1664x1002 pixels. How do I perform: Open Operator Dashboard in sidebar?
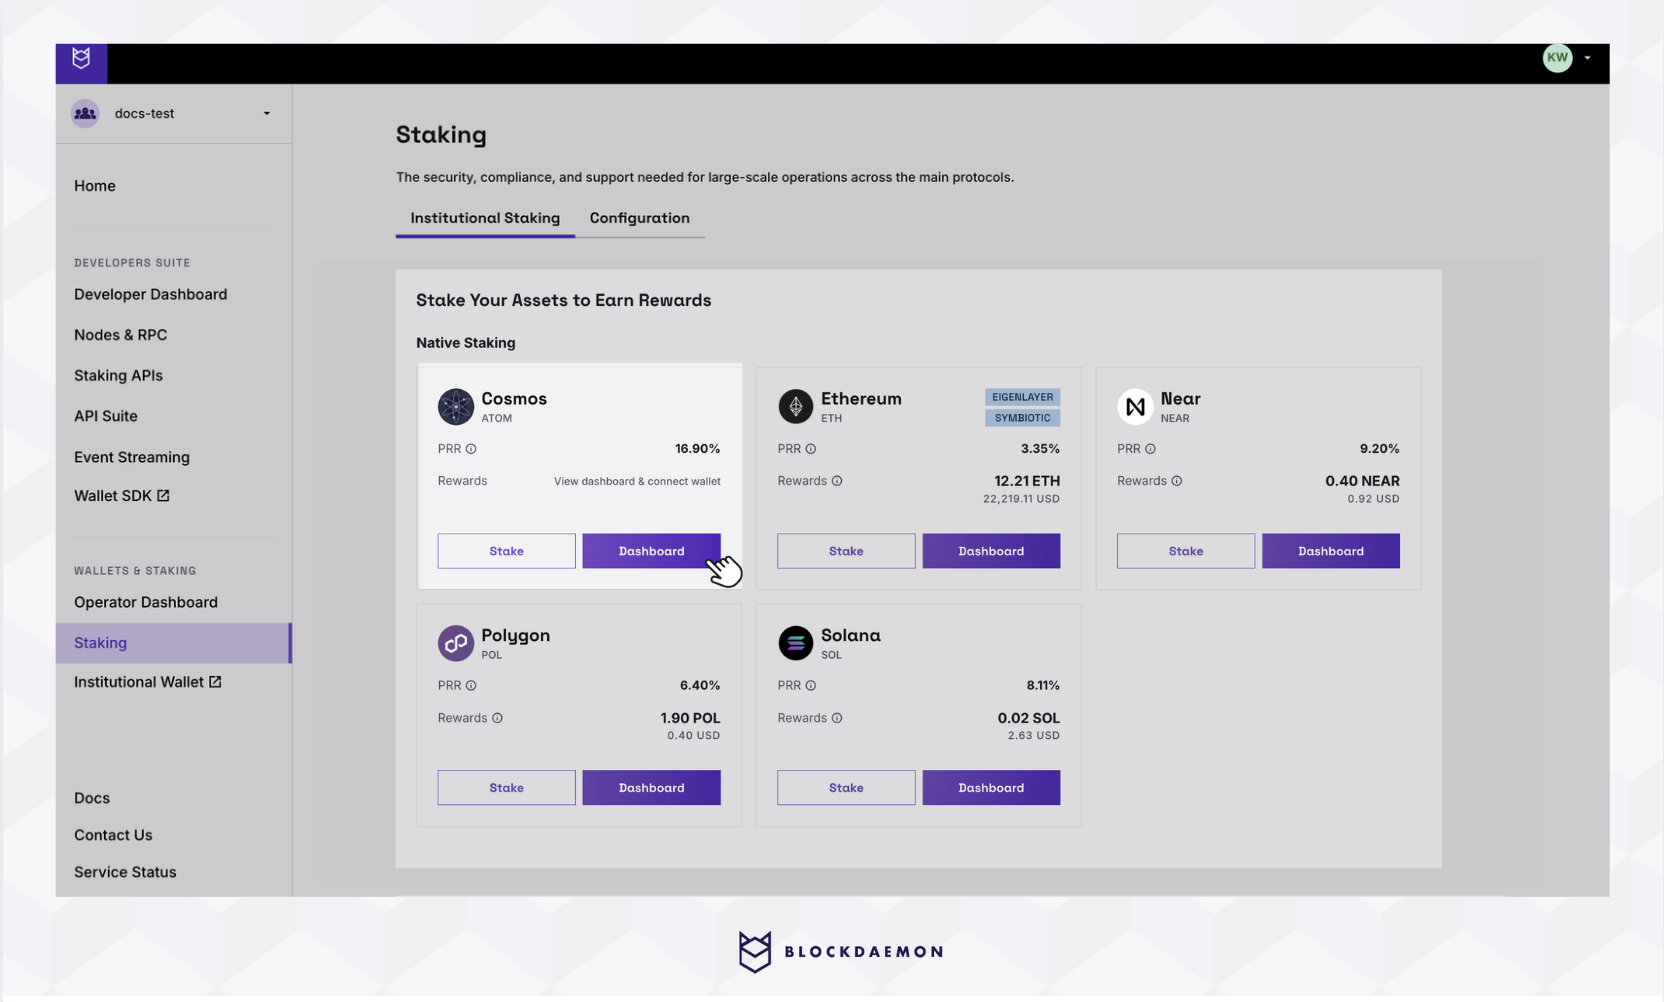tap(146, 602)
